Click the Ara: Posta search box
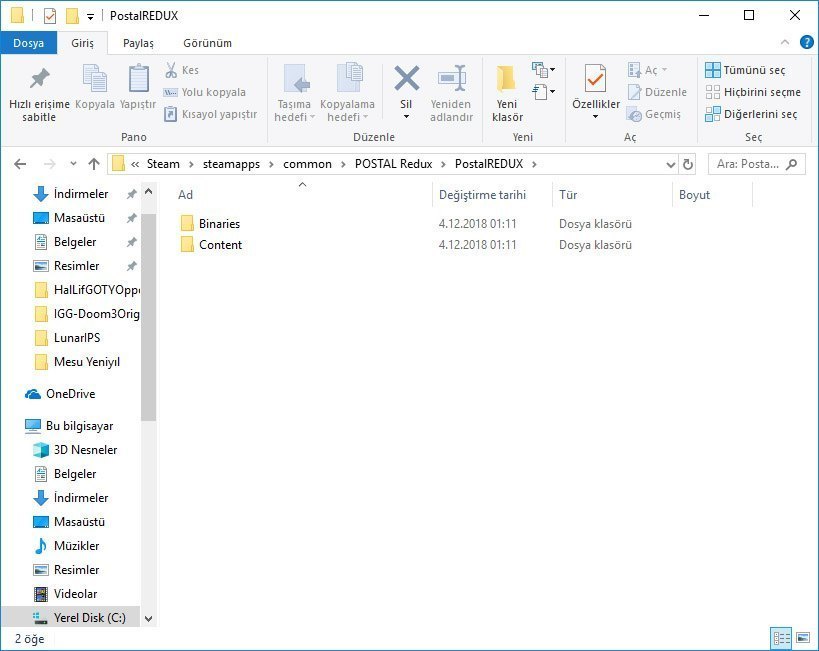The height and width of the screenshot is (651, 819). 756,164
